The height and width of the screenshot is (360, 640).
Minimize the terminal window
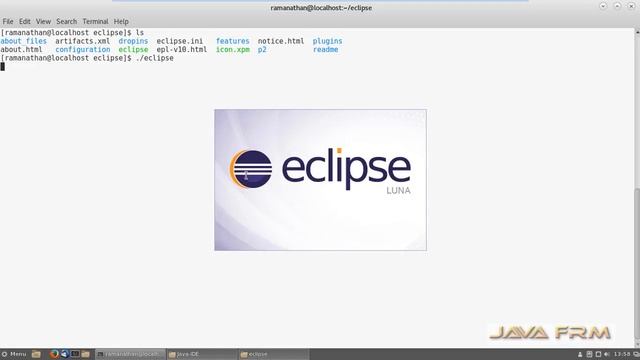coord(603,6)
